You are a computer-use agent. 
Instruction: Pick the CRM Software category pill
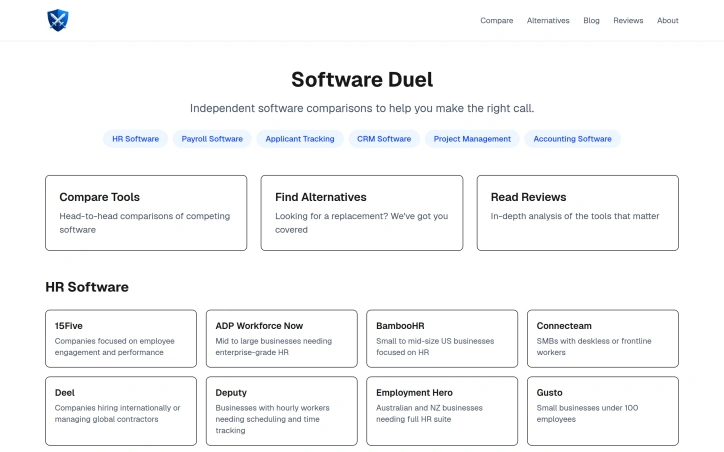click(384, 139)
